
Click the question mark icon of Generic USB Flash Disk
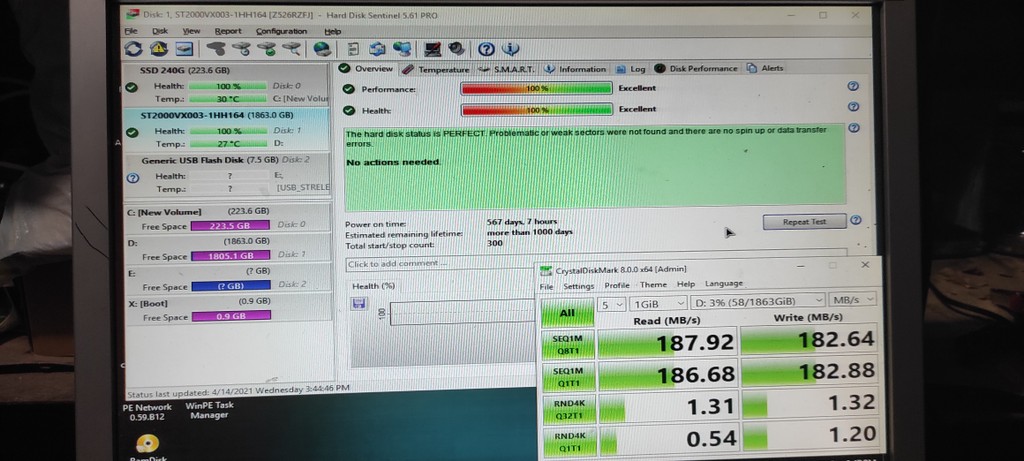pyautogui.click(x=133, y=178)
